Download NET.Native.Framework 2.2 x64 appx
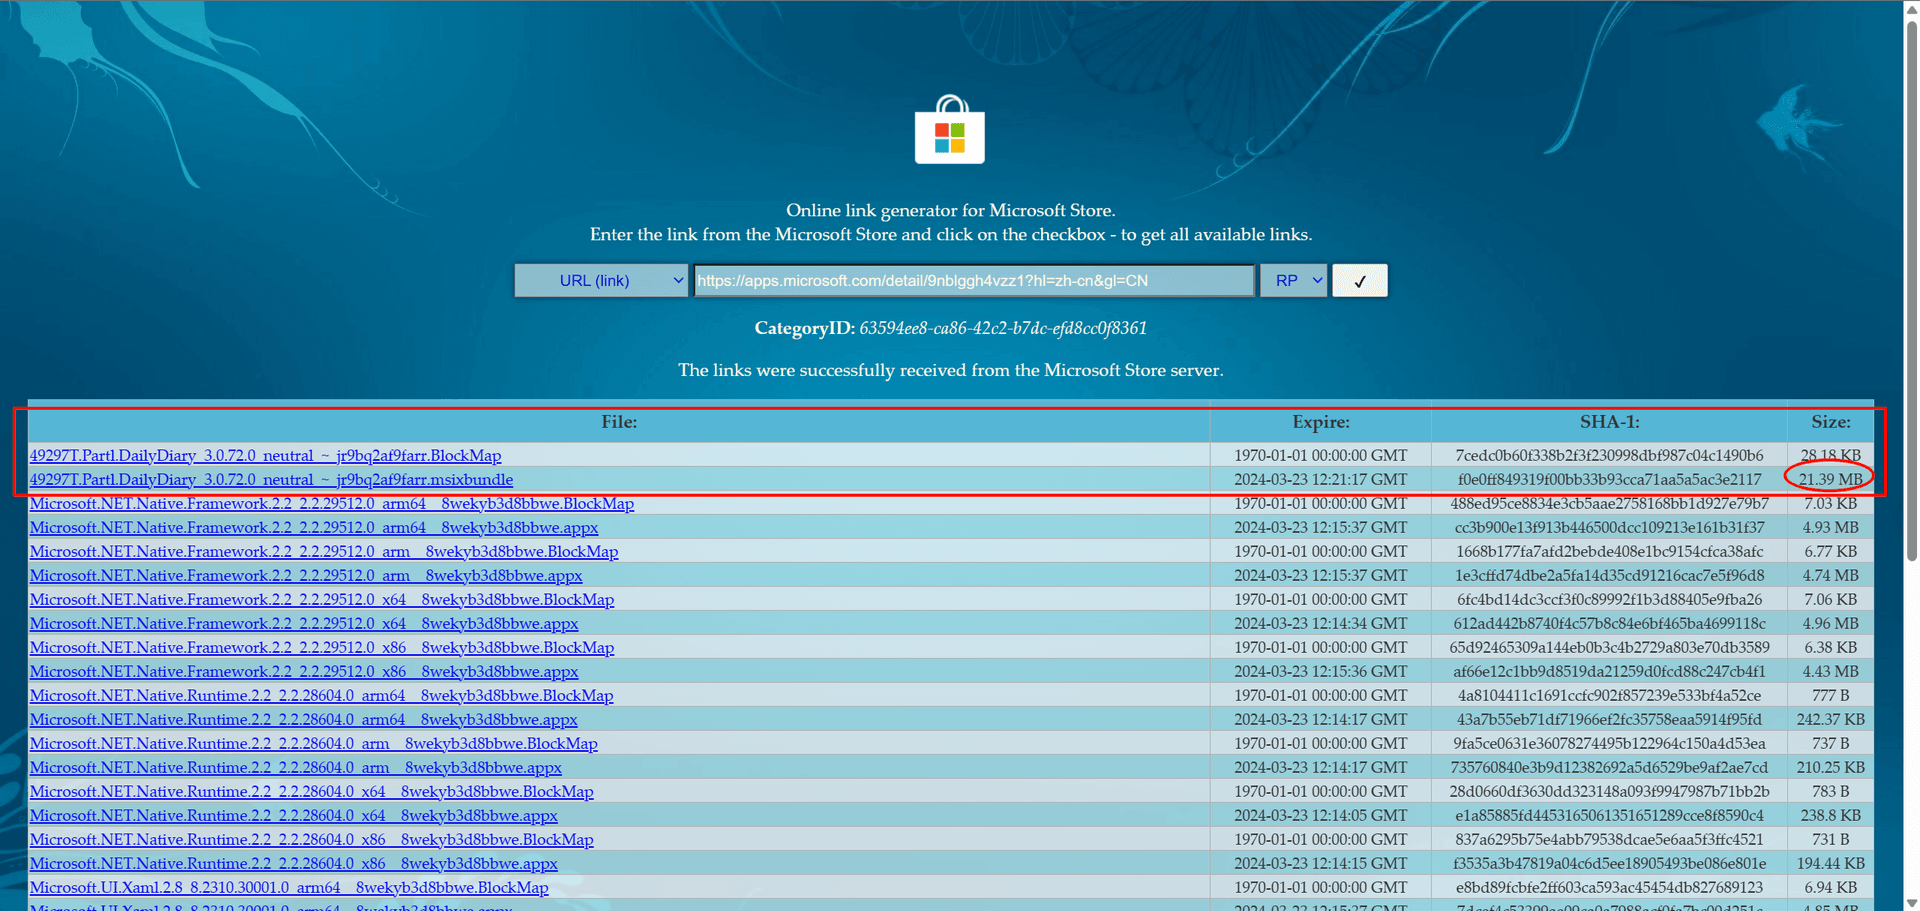 pos(304,624)
